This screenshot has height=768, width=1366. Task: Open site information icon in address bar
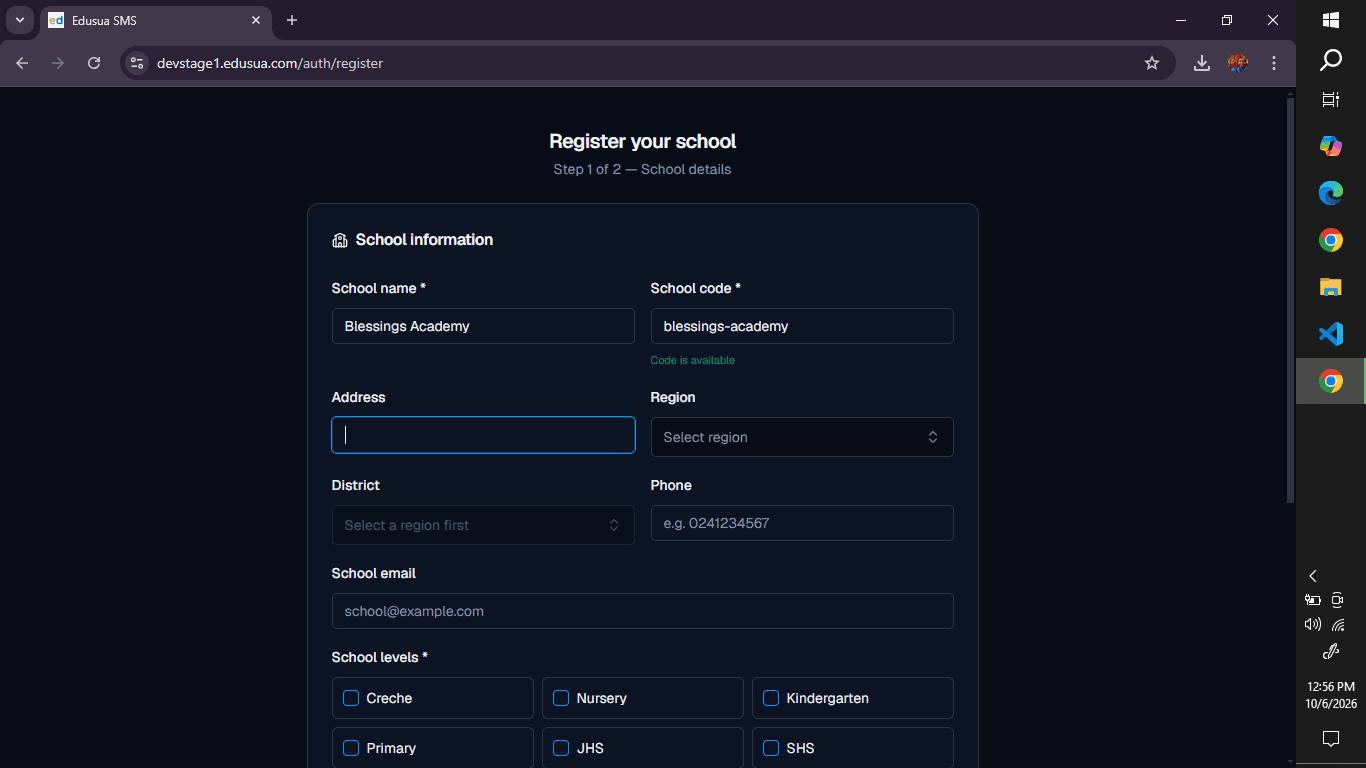pyautogui.click(x=137, y=63)
